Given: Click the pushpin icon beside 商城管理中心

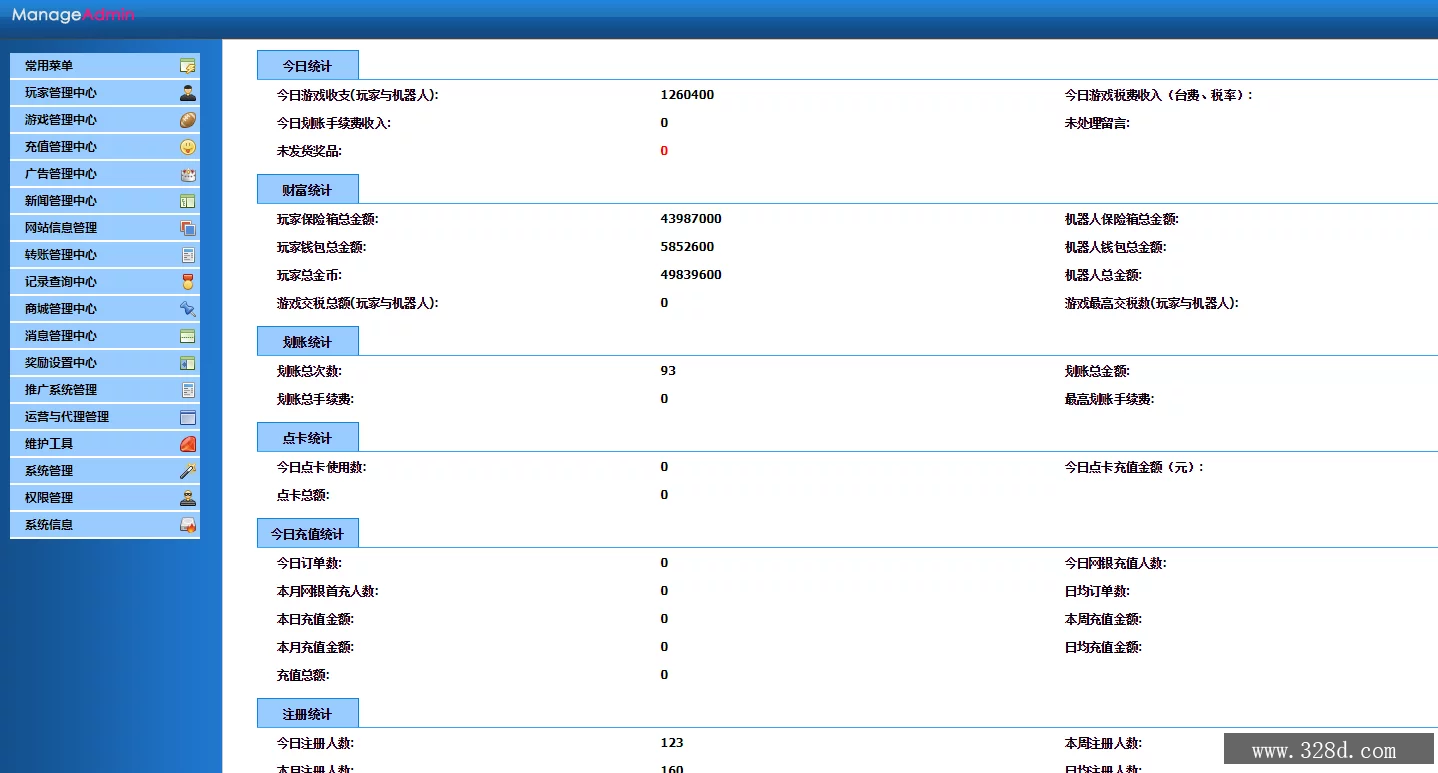Looking at the screenshot, I should point(187,309).
